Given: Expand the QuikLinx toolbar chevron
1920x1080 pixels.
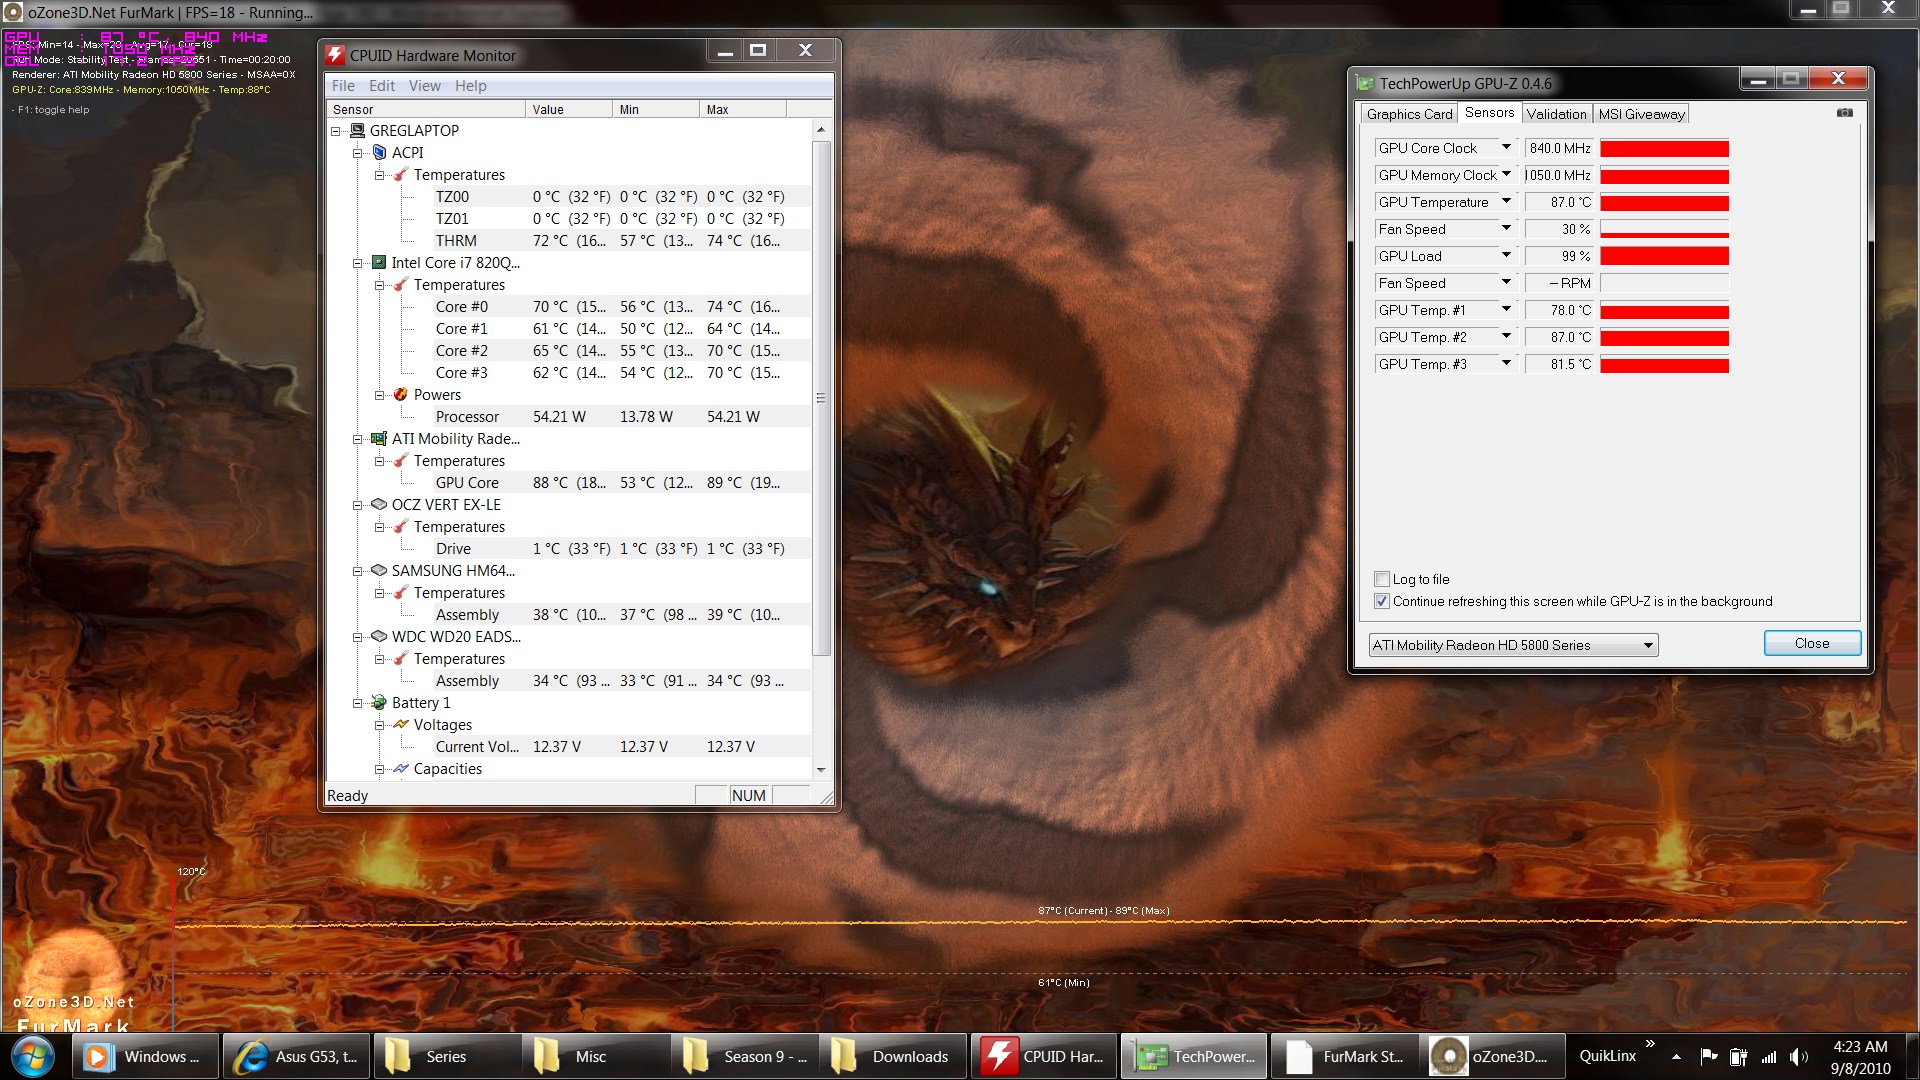Looking at the screenshot, I should tap(1650, 1044).
